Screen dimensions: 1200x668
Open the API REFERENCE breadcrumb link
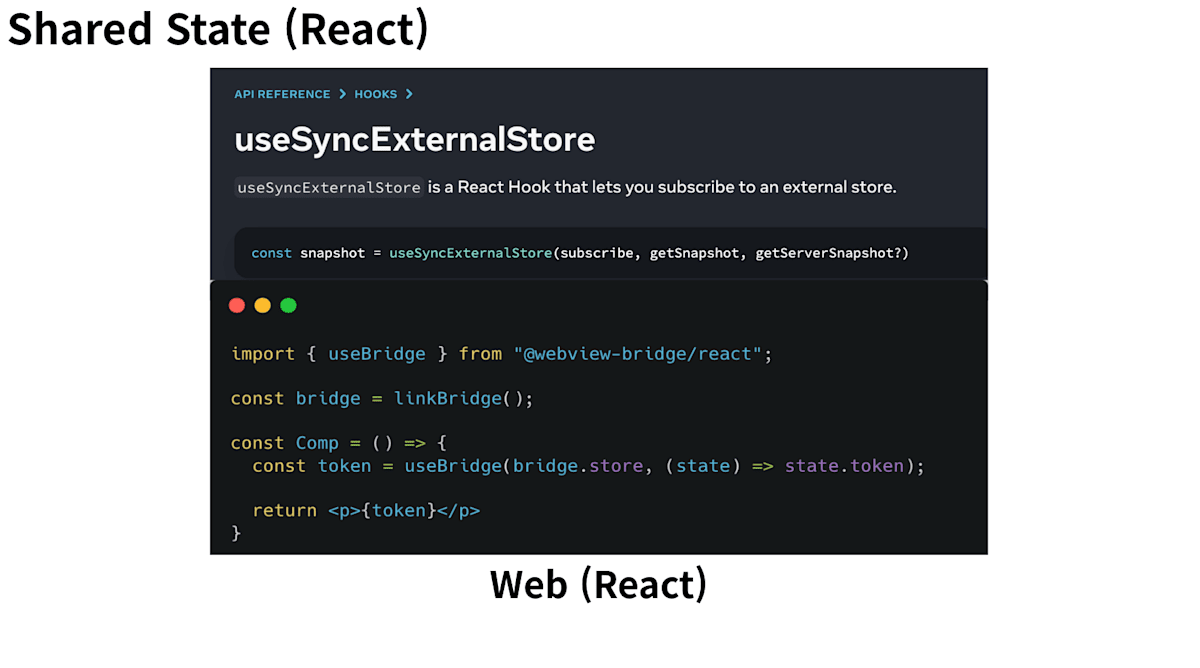[282, 94]
